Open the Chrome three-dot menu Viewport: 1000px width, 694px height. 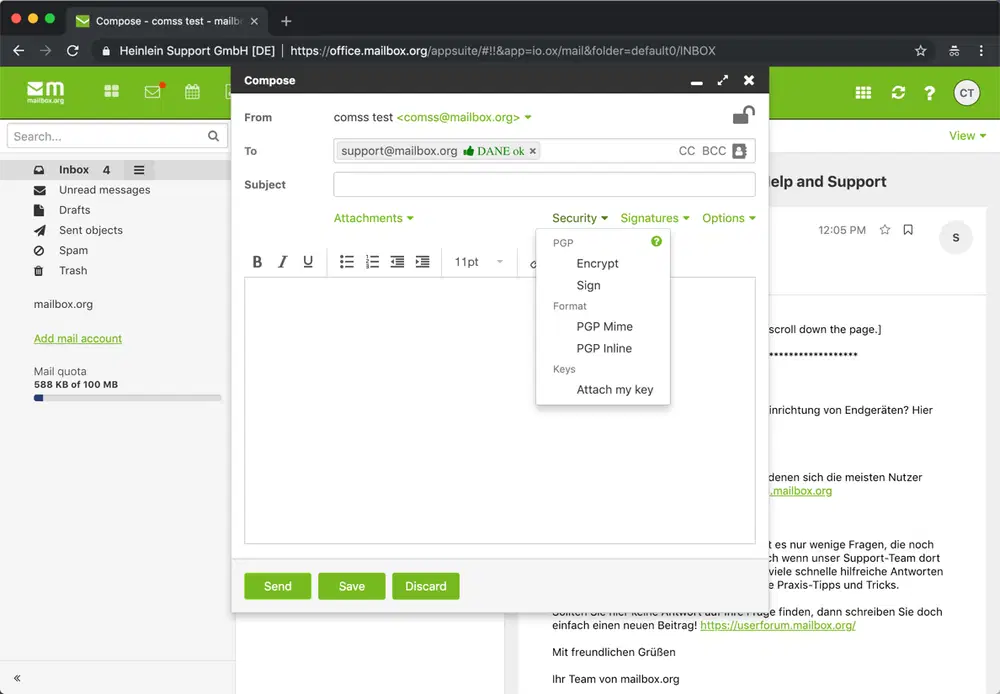tap(981, 50)
